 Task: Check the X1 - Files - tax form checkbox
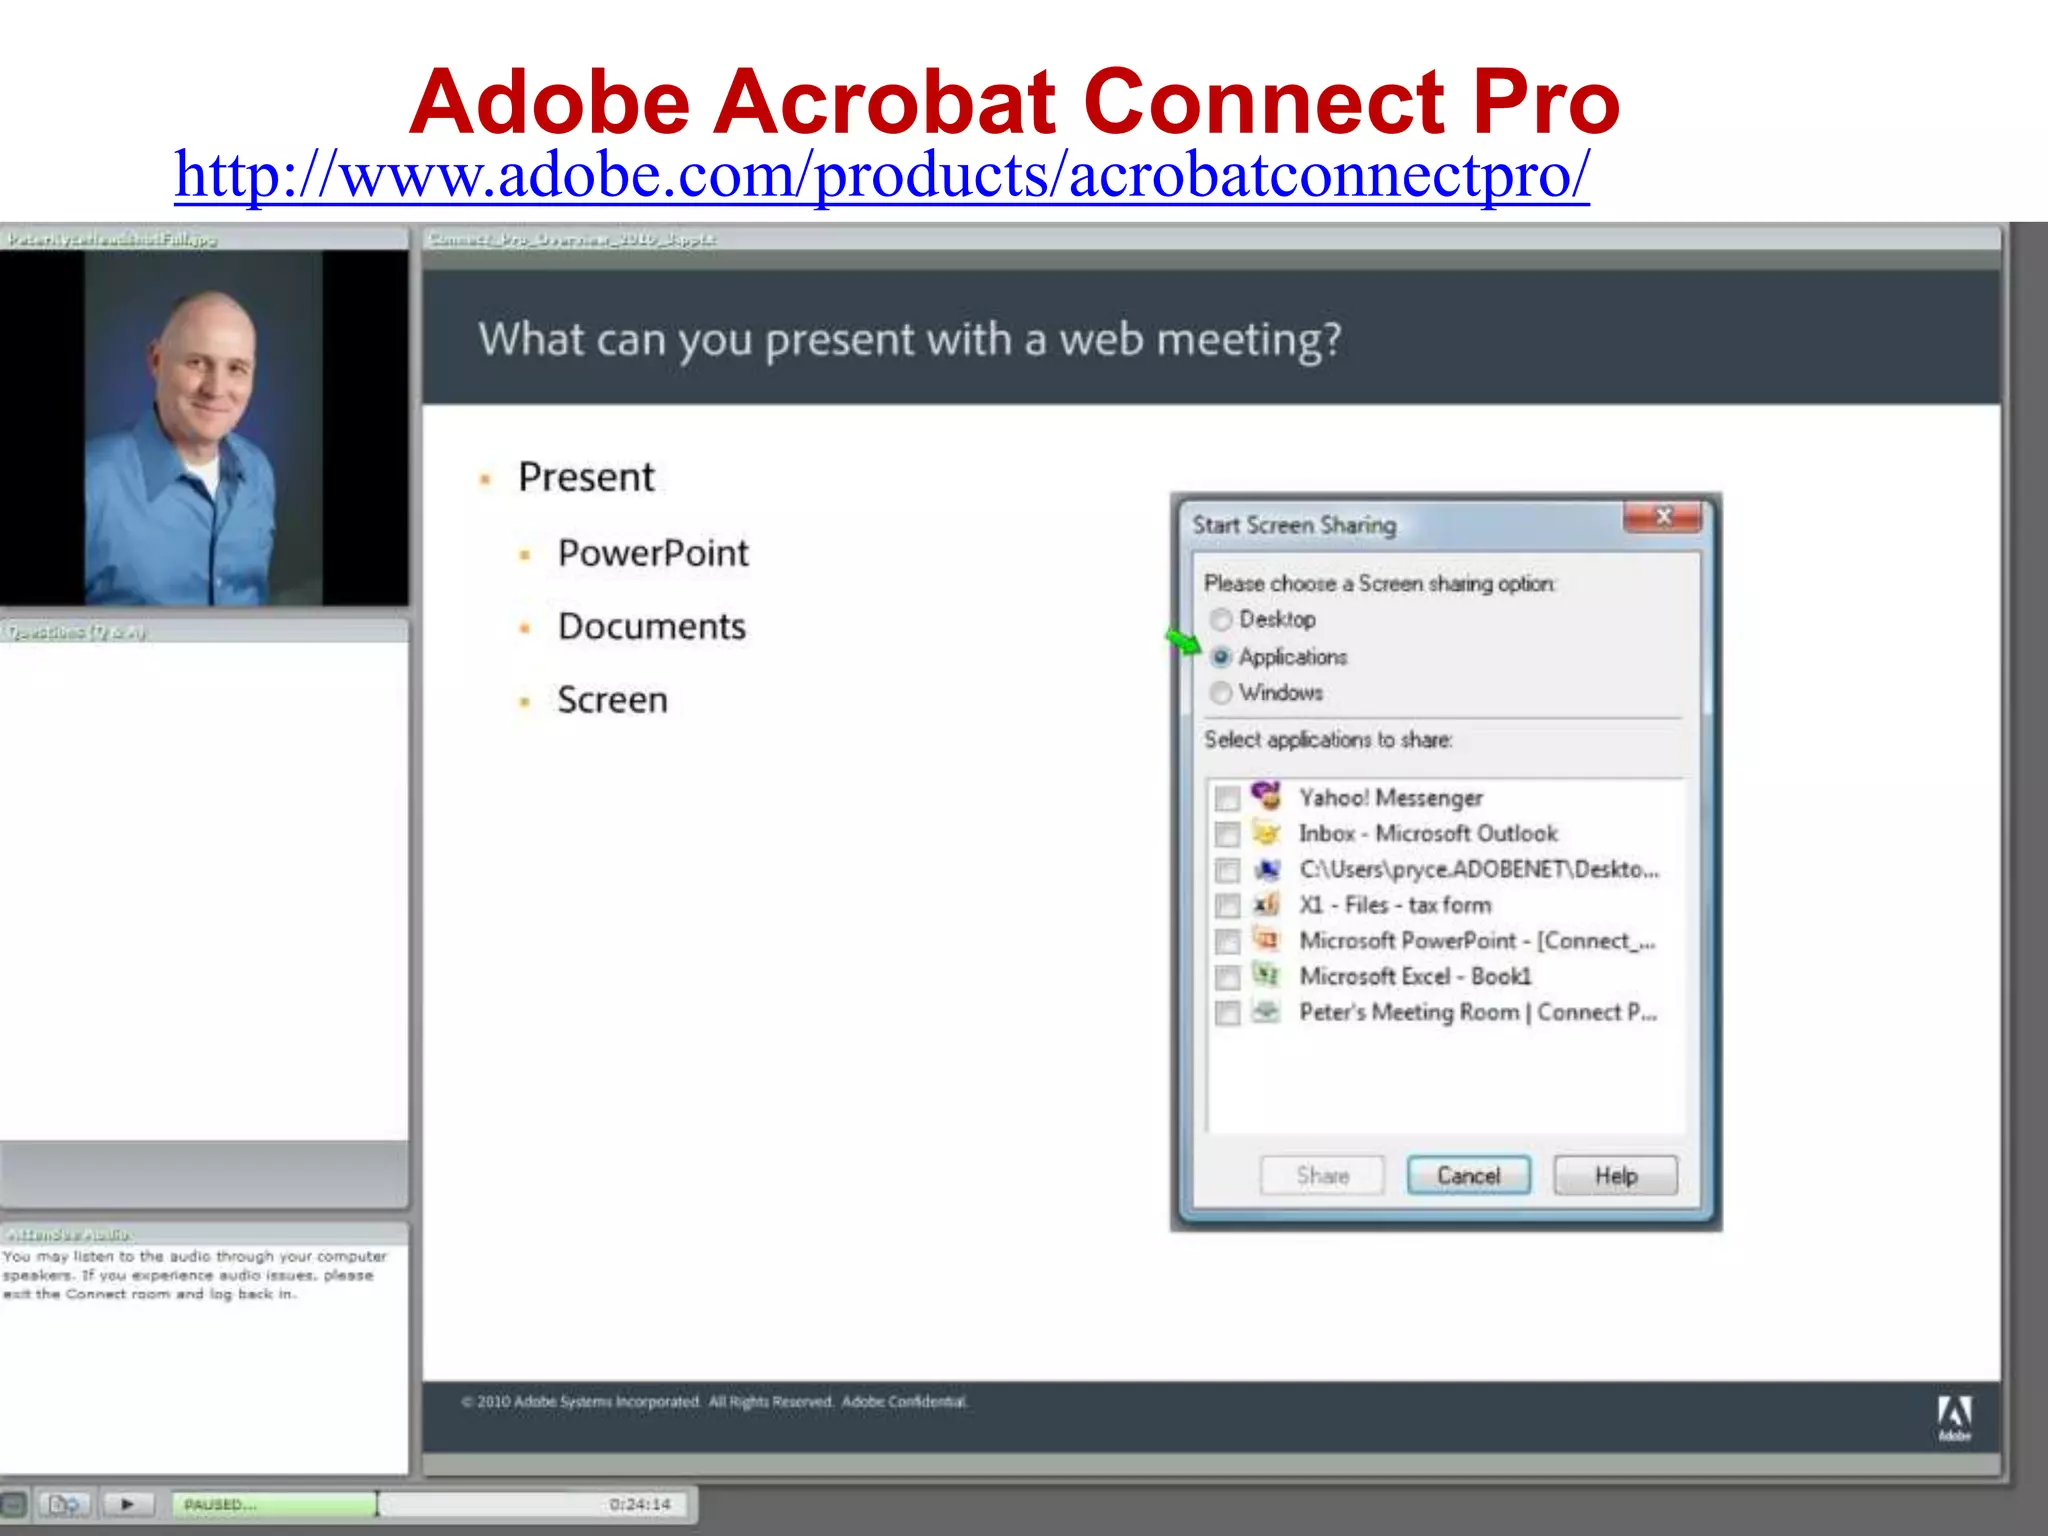[1227, 906]
